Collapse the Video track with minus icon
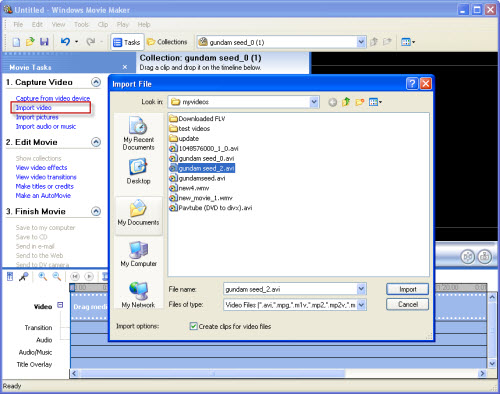Image resolution: width=500 pixels, height=394 pixels. 60,305
